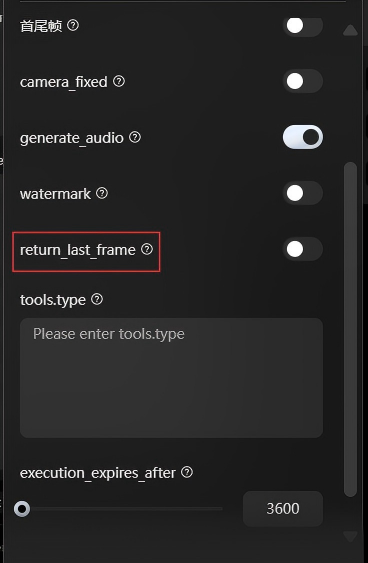The height and width of the screenshot is (563, 368).
Task: Click the help icon beside 首尾帧
Action: click(73, 25)
